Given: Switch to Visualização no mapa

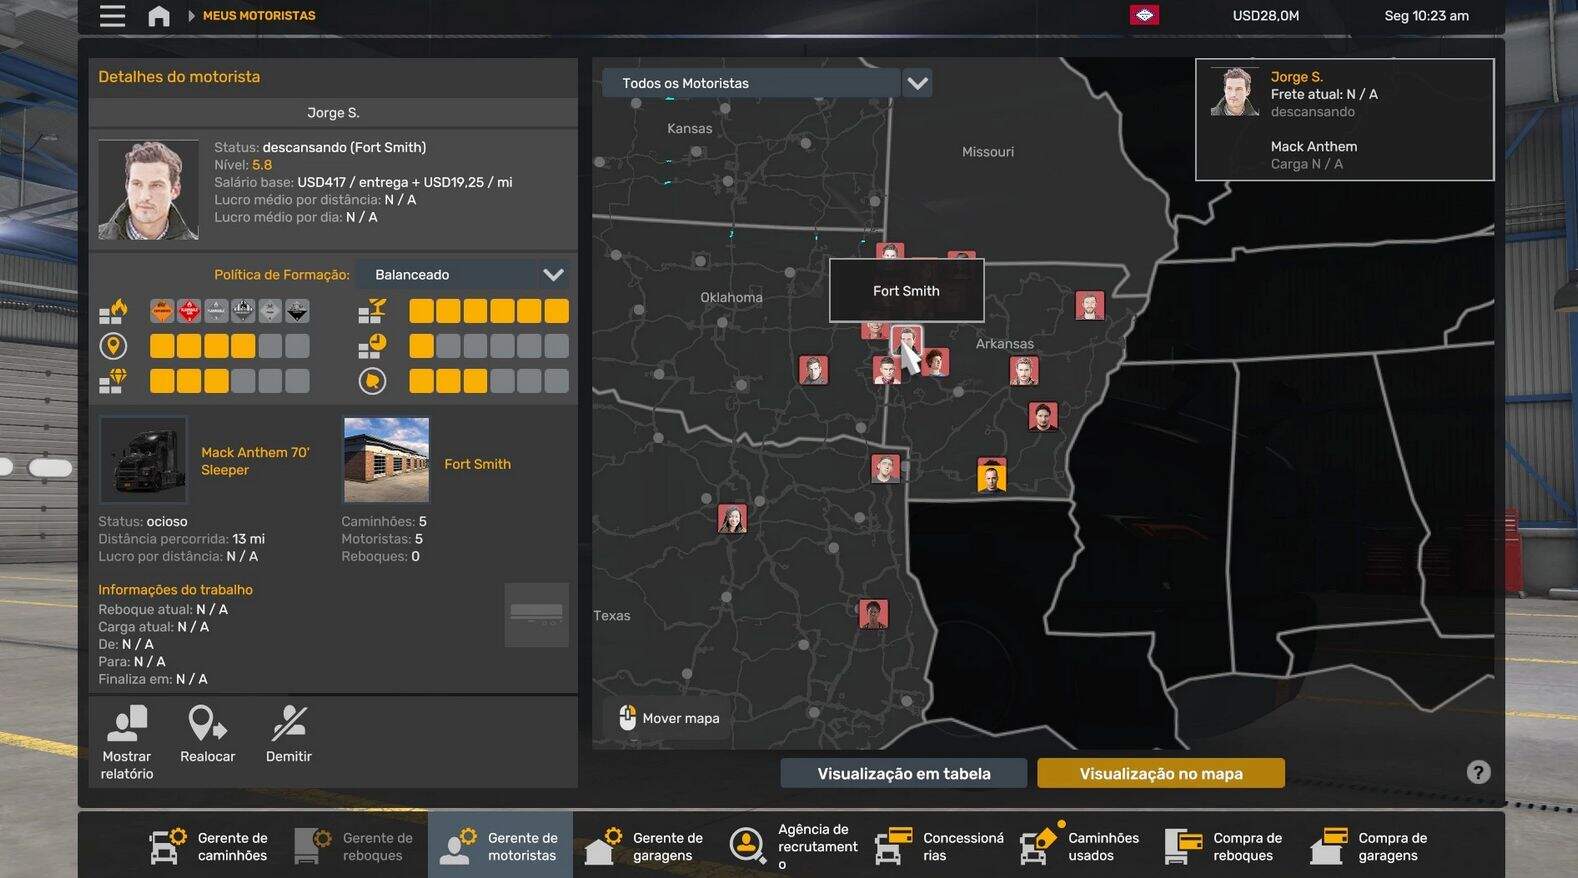Looking at the screenshot, I should (x=1160, y=773).
